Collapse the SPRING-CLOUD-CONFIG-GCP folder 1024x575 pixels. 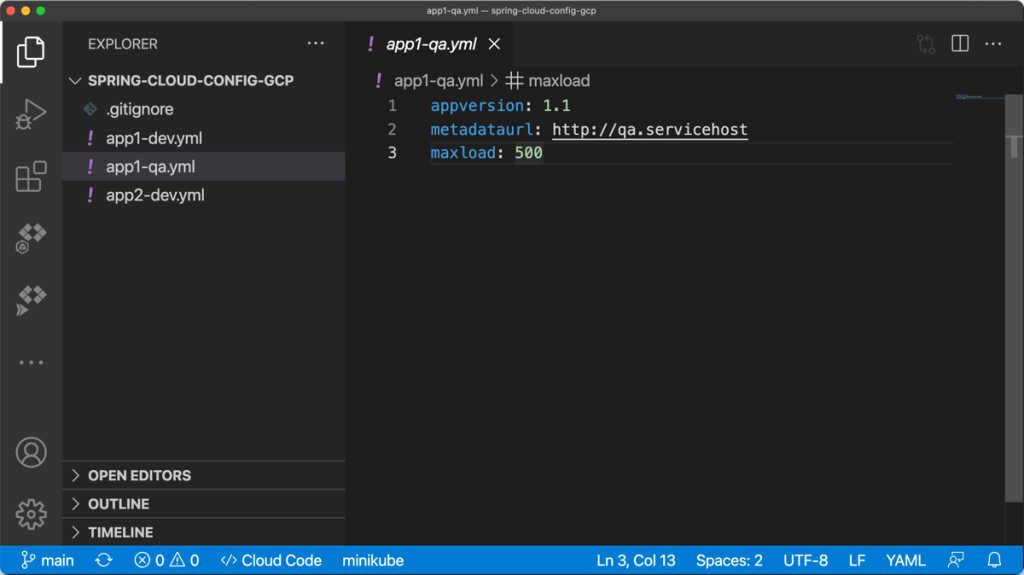[x=190, y=80]
